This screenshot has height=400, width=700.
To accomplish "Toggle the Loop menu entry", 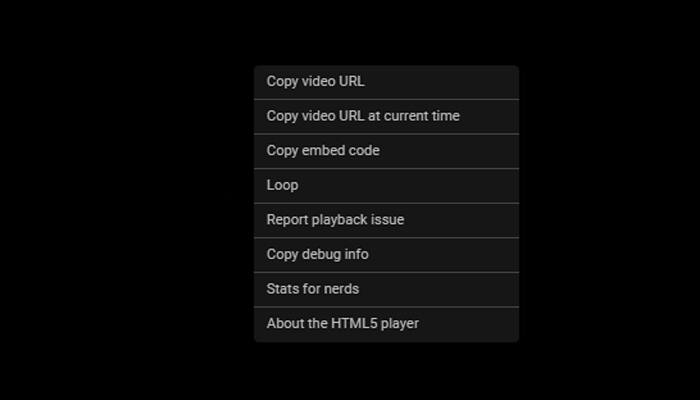I will click(386, 186).
